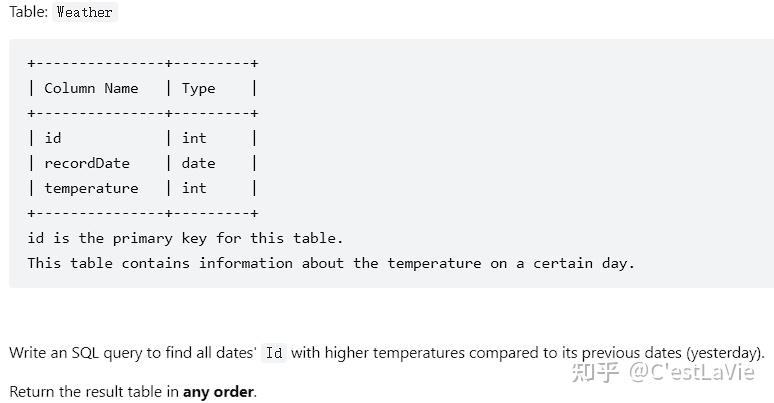Click the 'int' type next to temperature

click(x=194, y=188)
